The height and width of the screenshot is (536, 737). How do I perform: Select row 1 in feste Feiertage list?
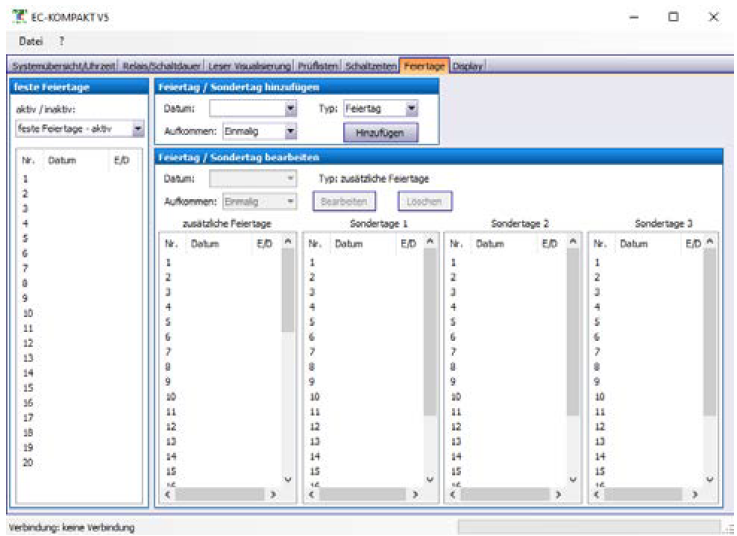(79, 179)
